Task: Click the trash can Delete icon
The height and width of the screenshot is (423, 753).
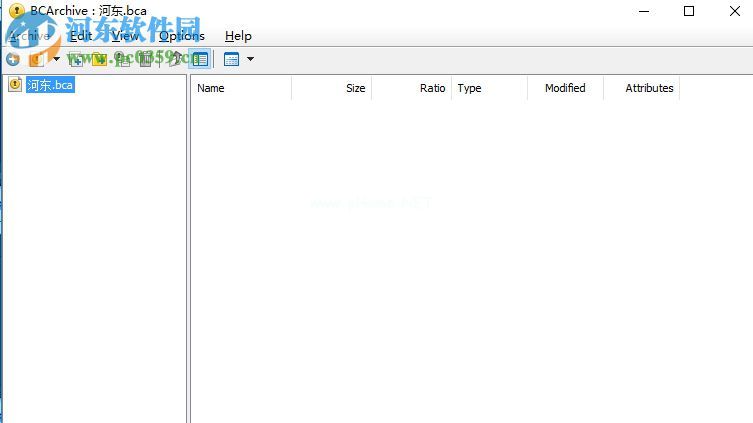Action: 145,59
